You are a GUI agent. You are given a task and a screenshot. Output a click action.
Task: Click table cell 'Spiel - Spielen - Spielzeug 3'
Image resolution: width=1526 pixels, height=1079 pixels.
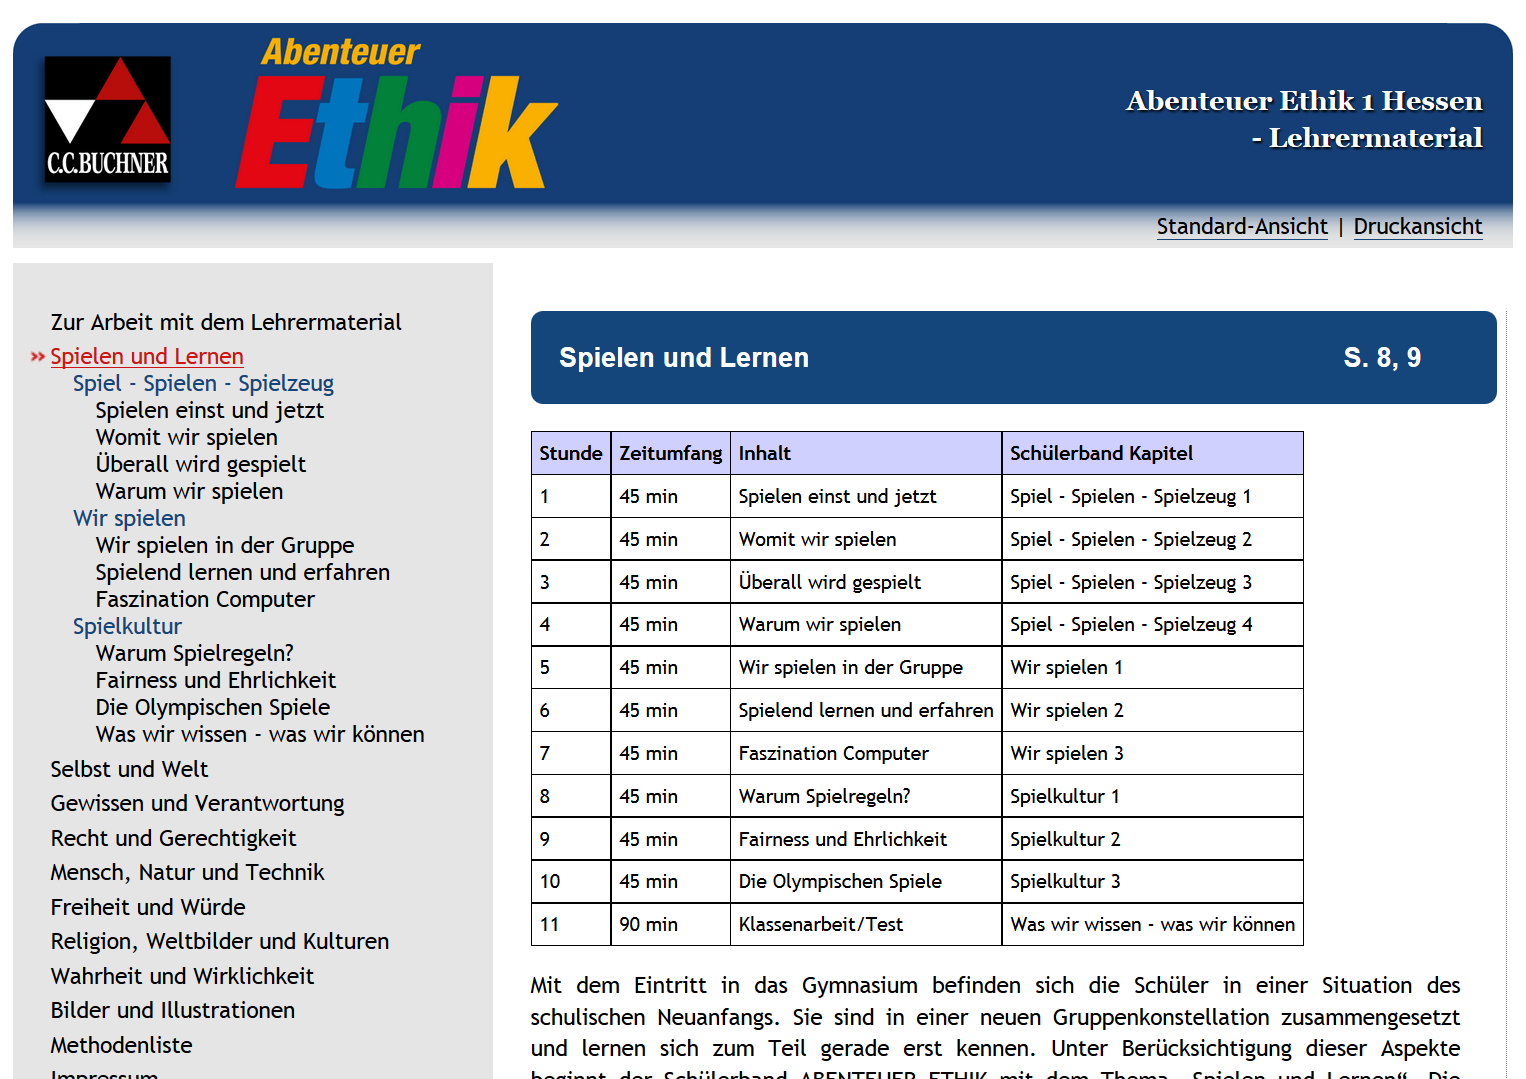point(1153,582)
